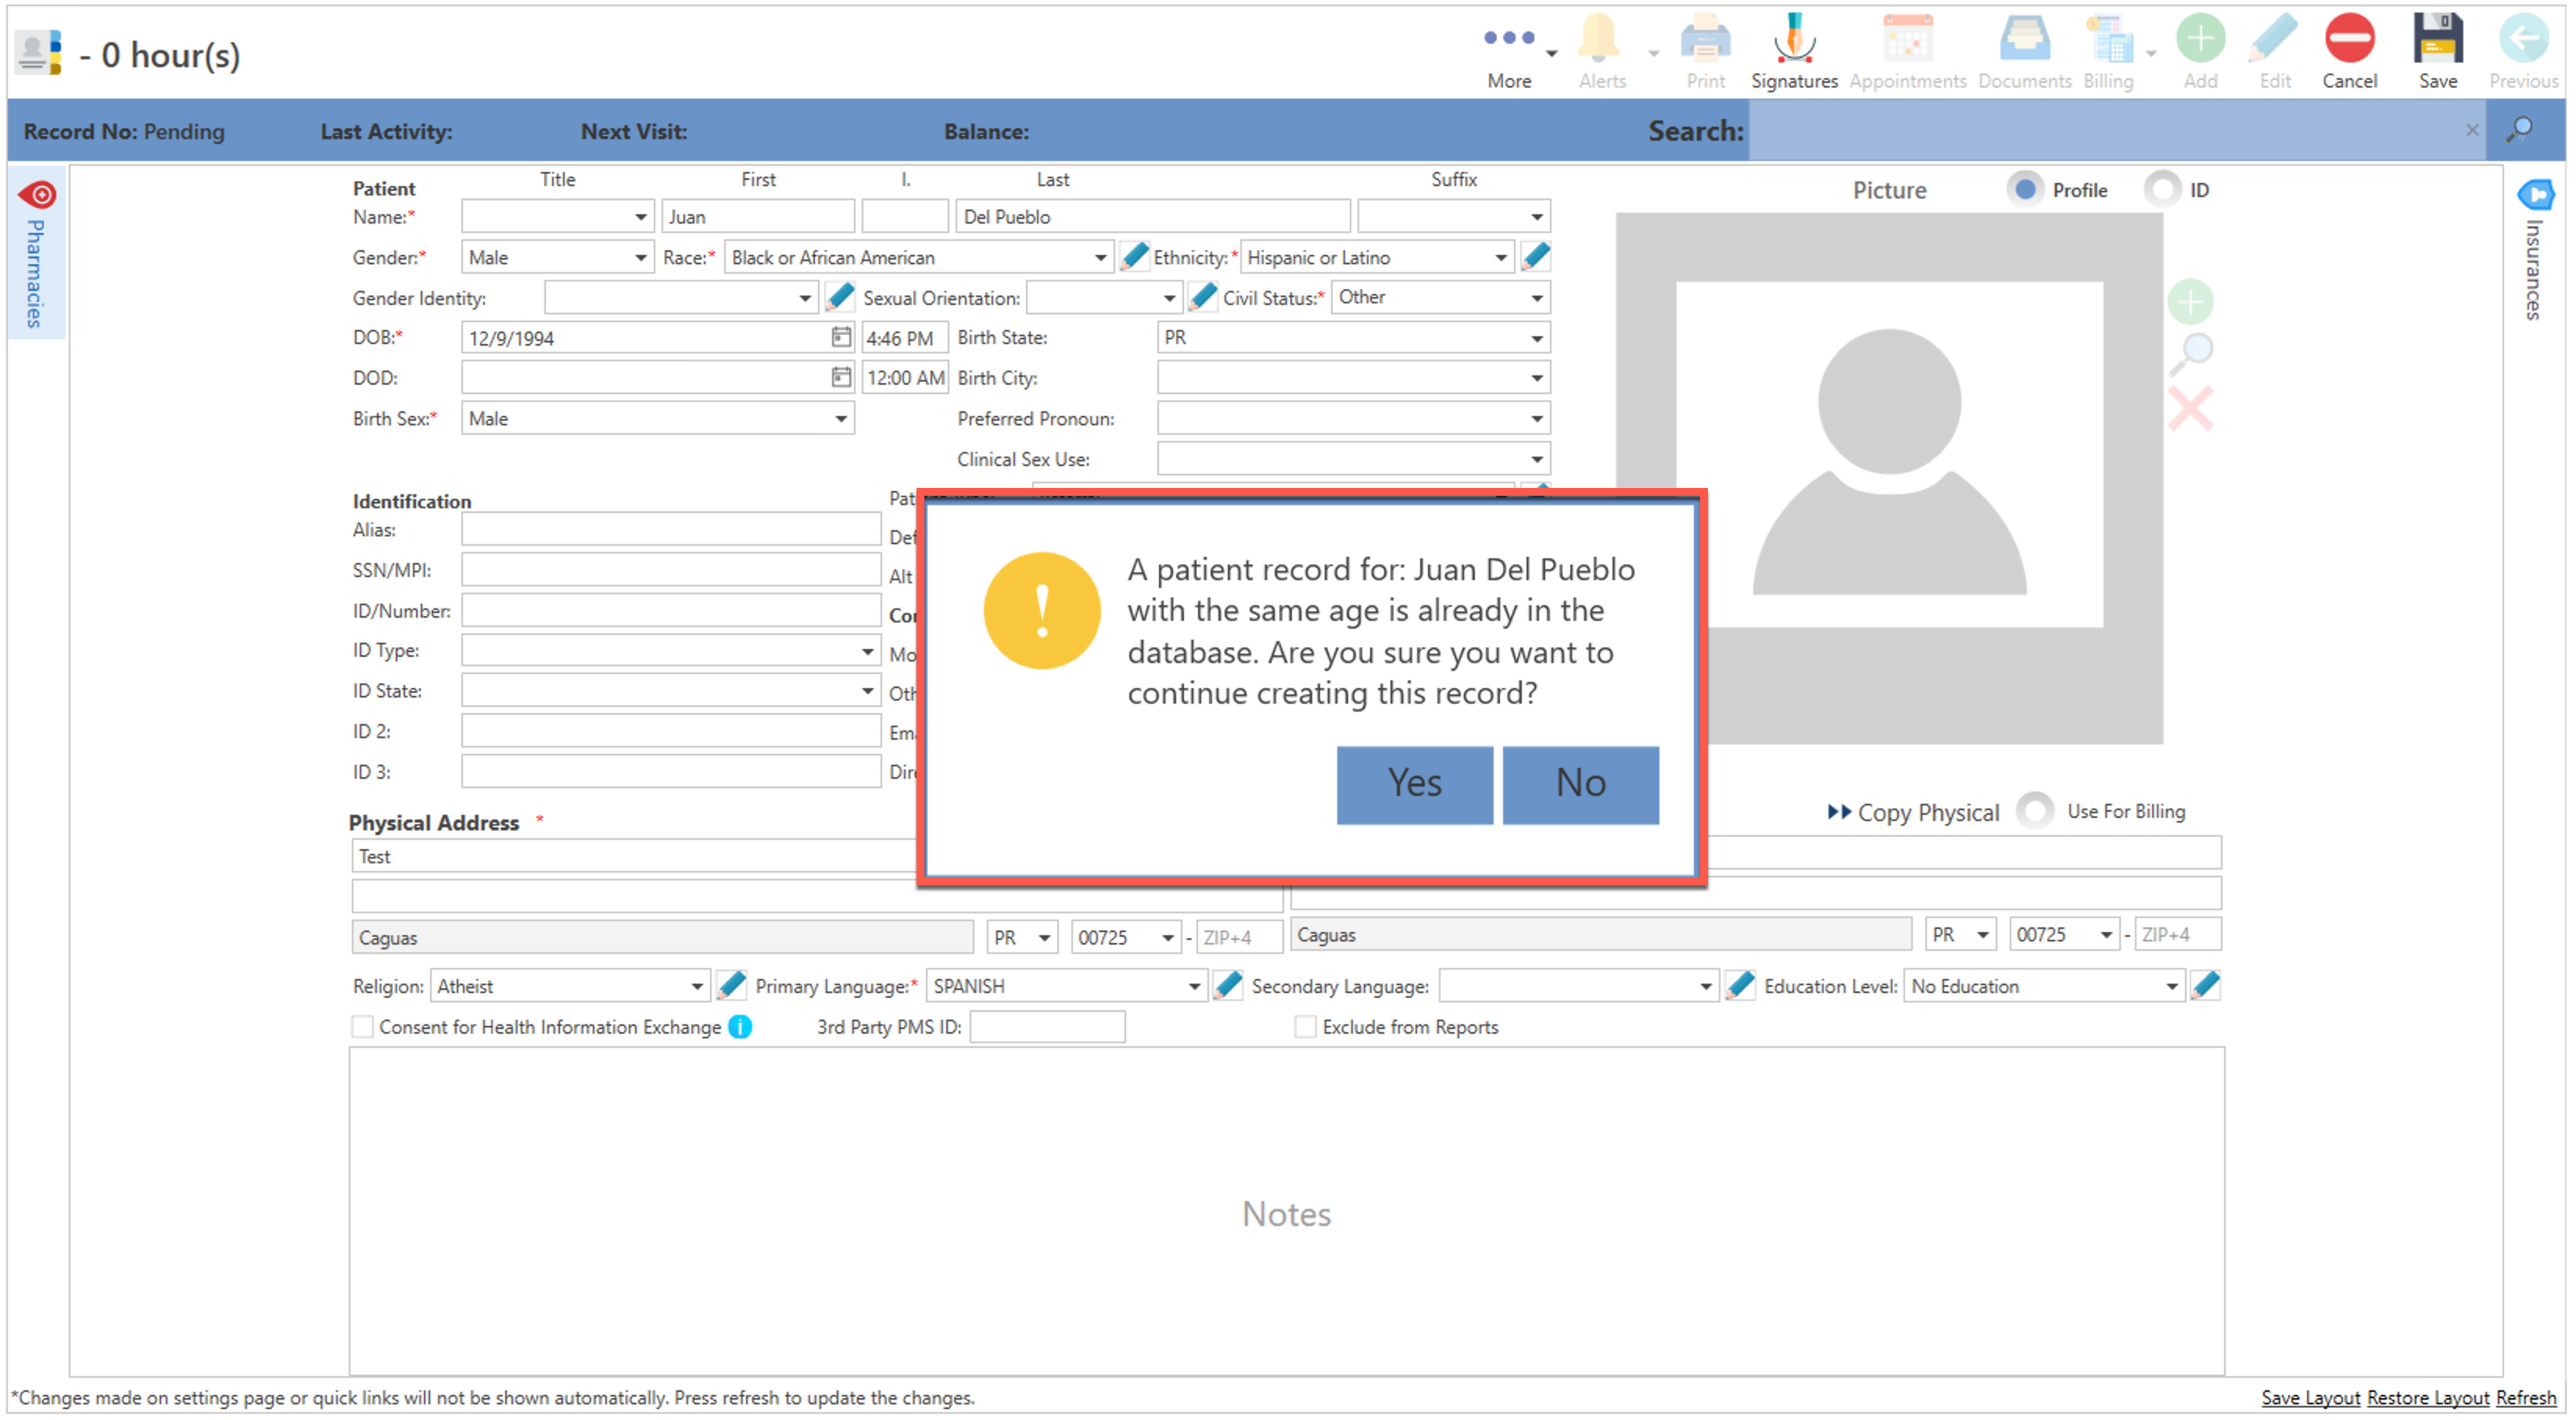Select the ID picture radio button

pyautogui.click(x=2162, y=189)
